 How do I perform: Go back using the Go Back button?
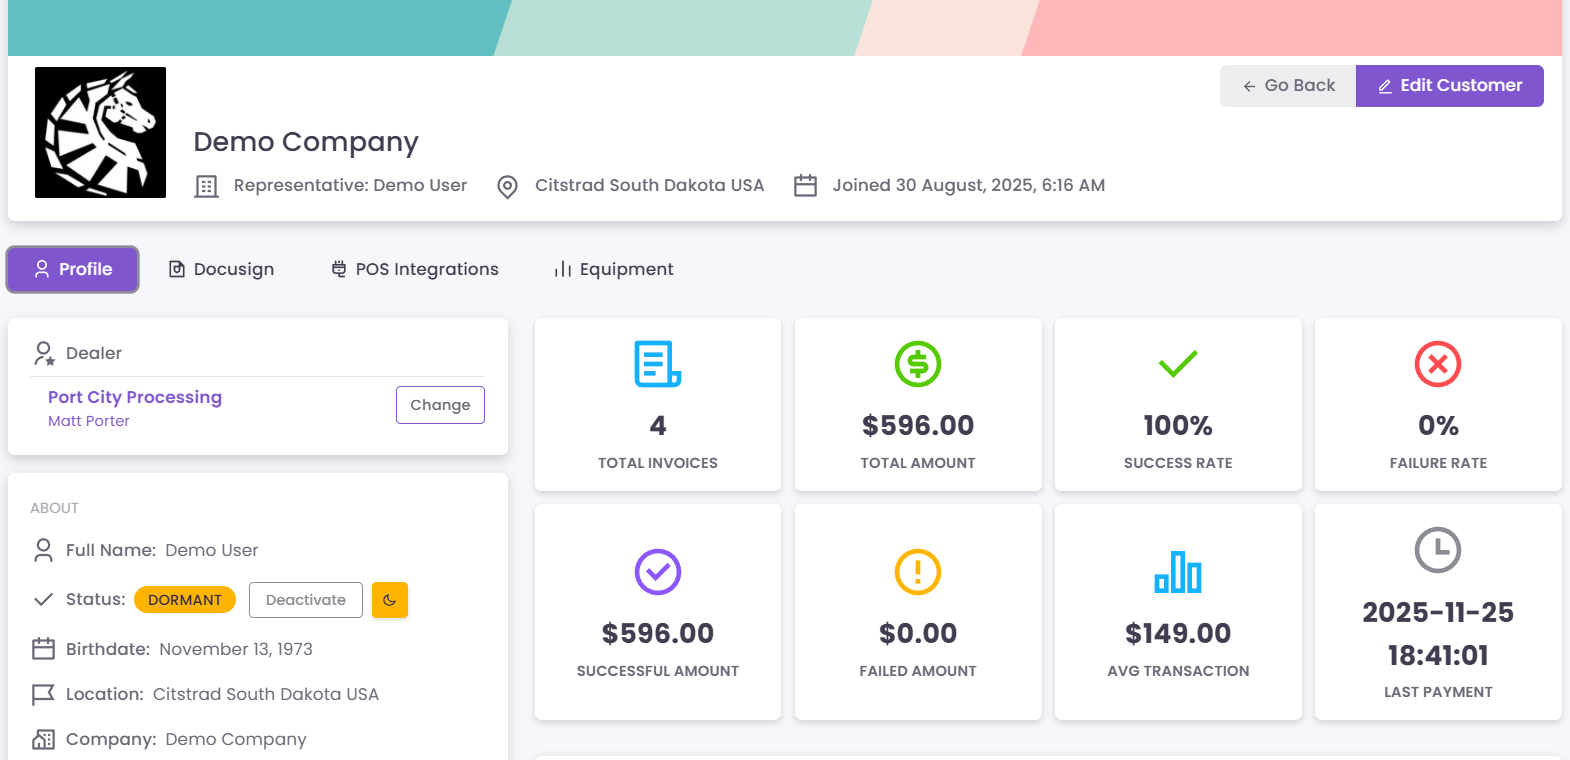(x=1288, y=86)
